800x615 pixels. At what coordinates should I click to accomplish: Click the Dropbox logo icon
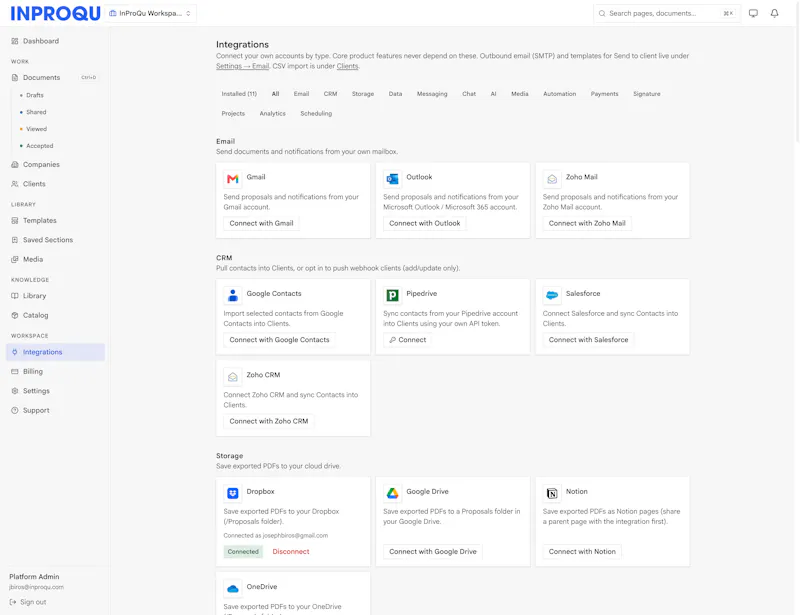pos(233,494)
